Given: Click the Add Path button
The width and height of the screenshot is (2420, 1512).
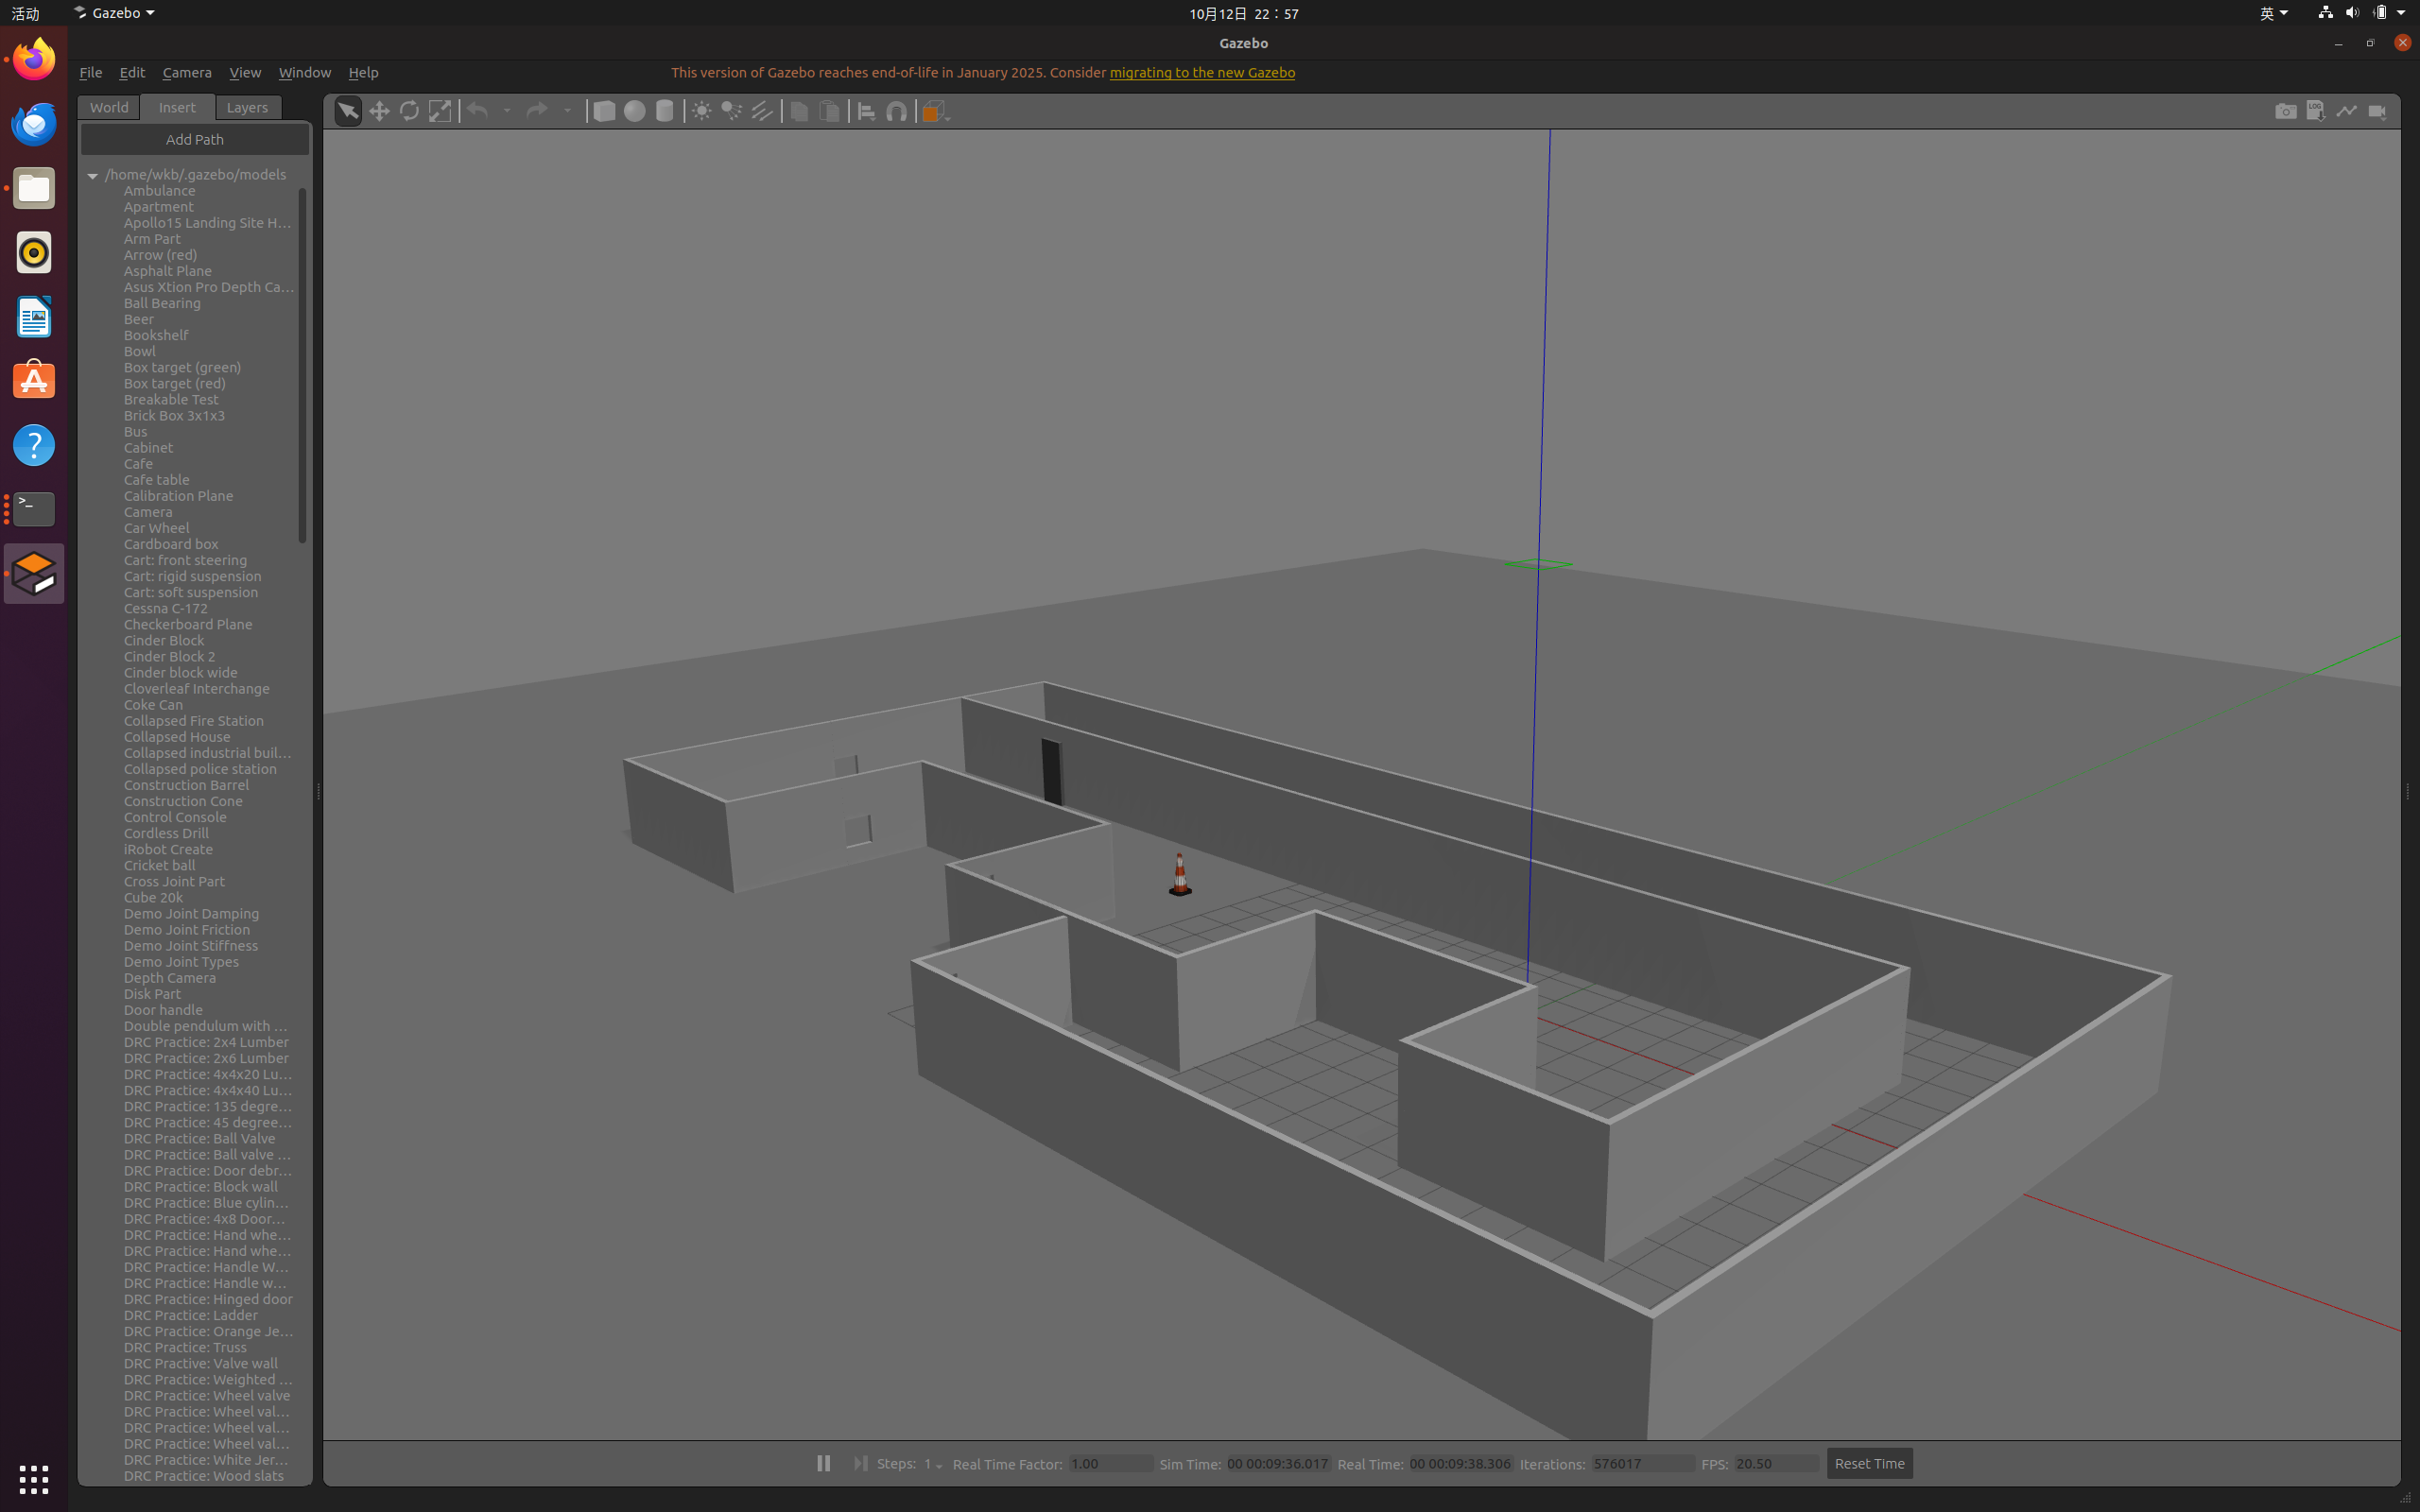Looking at the screenshot, I should (x=195, y=139).
